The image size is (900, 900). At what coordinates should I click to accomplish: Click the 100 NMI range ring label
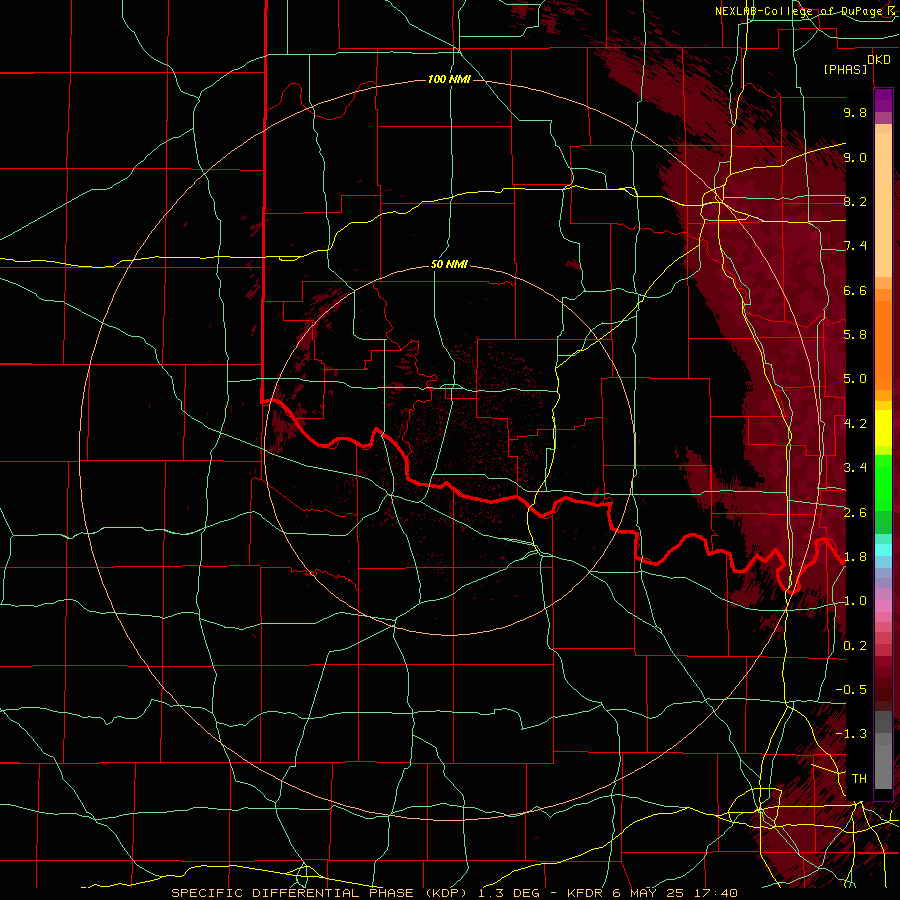click(449, 79)
